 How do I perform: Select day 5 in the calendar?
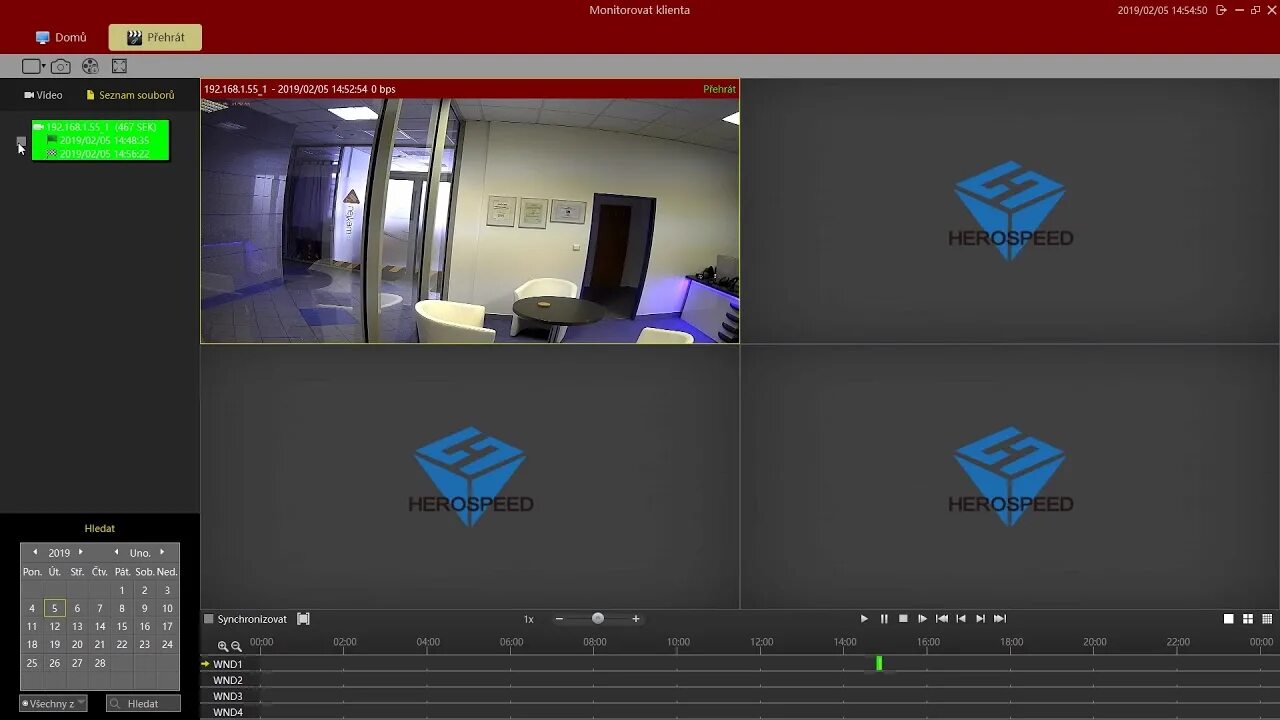pyautogui.click(x=54, y=608)
